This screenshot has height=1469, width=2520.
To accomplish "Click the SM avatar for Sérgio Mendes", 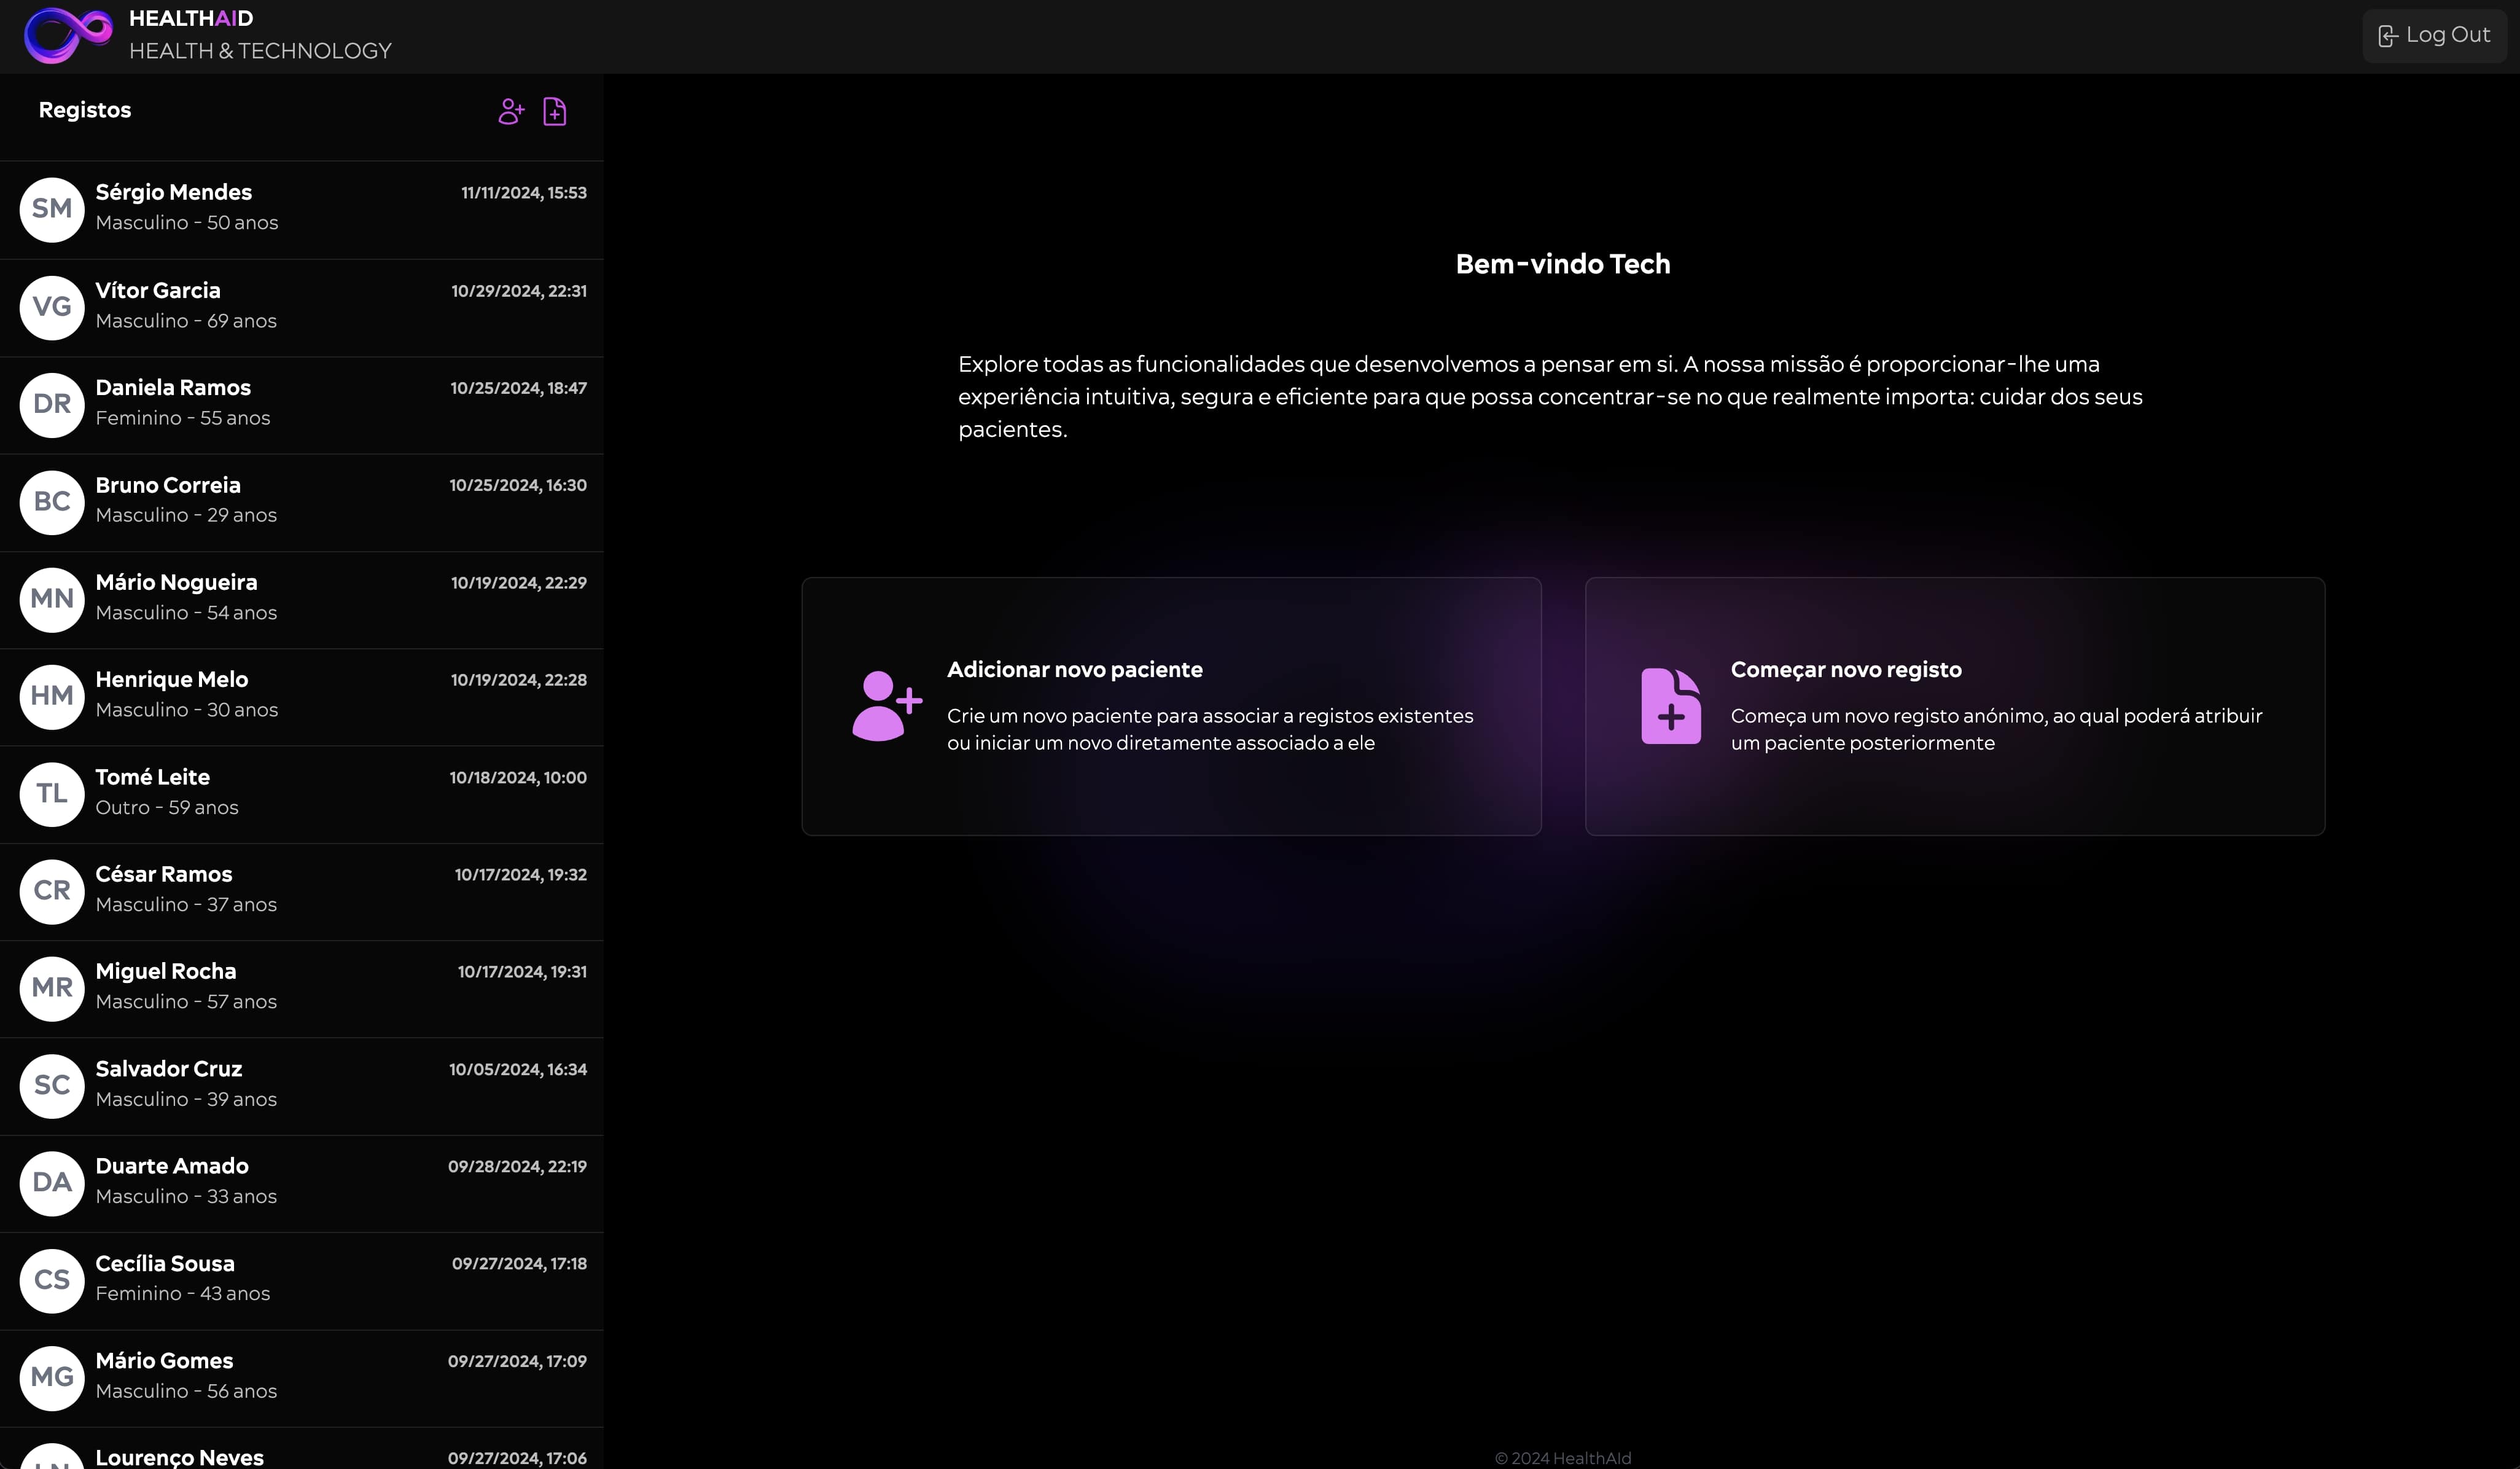I will click(x=52, y=209).
